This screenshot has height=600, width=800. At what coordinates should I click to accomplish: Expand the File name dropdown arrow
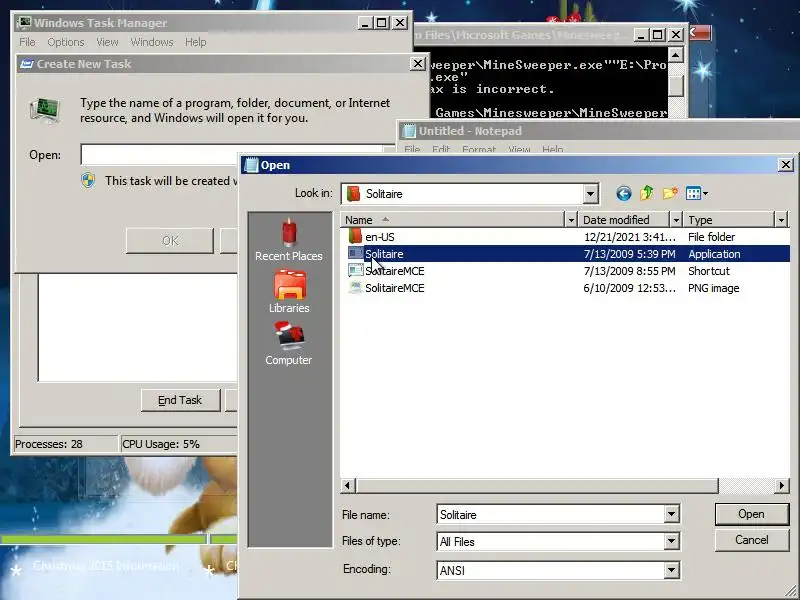(x=671, y=514)
